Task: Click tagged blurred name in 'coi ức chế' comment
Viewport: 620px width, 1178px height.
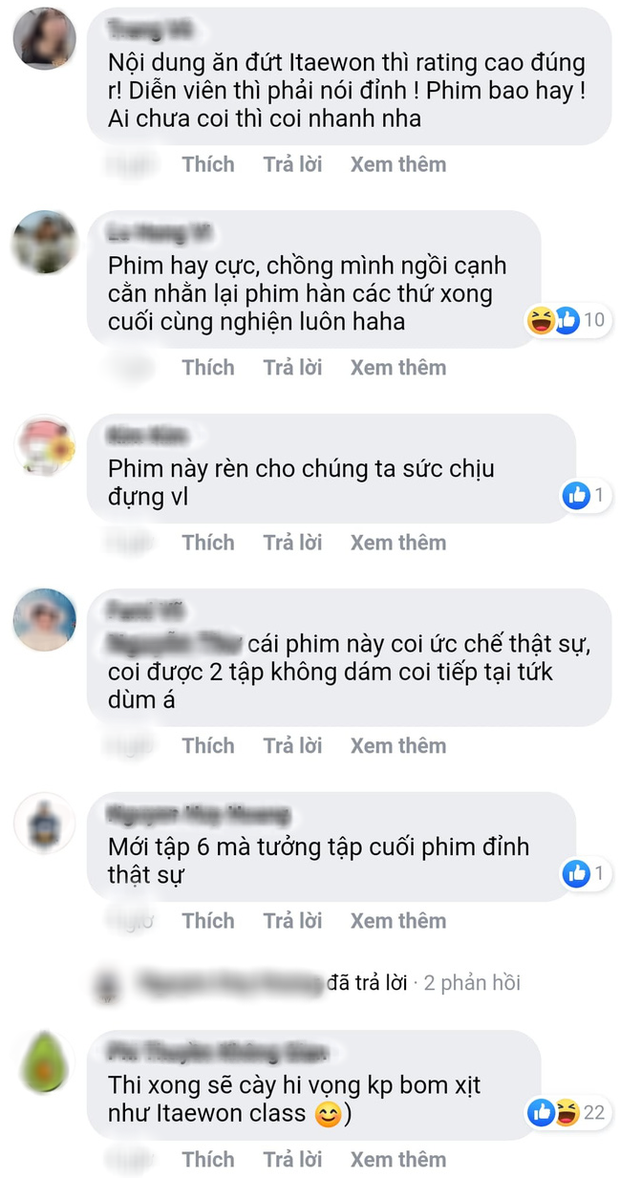Action: pyautogui.click(x=174, y=645)
